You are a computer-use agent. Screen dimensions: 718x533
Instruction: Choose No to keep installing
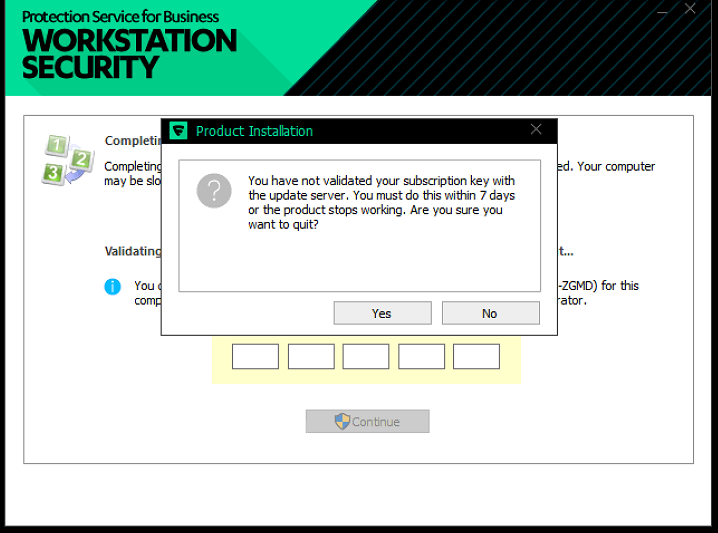click(x=490, y=313)
